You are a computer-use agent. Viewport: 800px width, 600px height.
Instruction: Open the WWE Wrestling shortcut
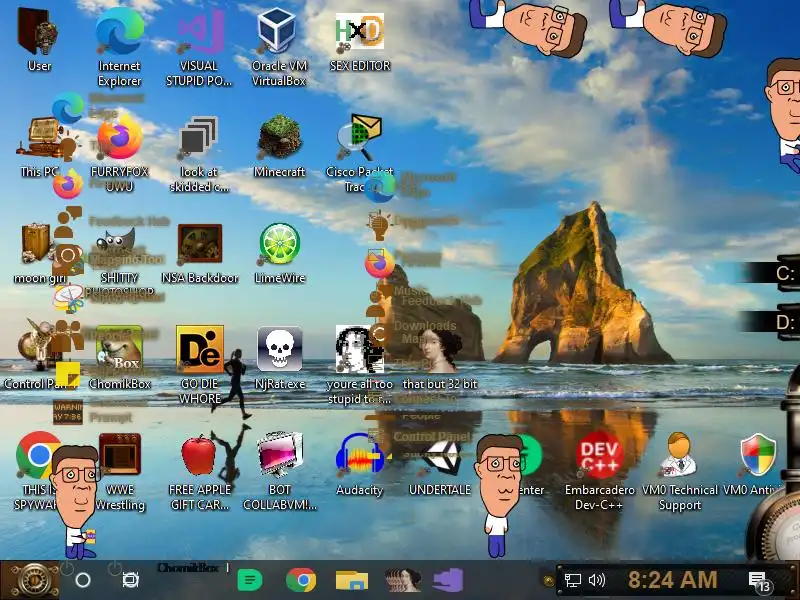click(120, 470)
